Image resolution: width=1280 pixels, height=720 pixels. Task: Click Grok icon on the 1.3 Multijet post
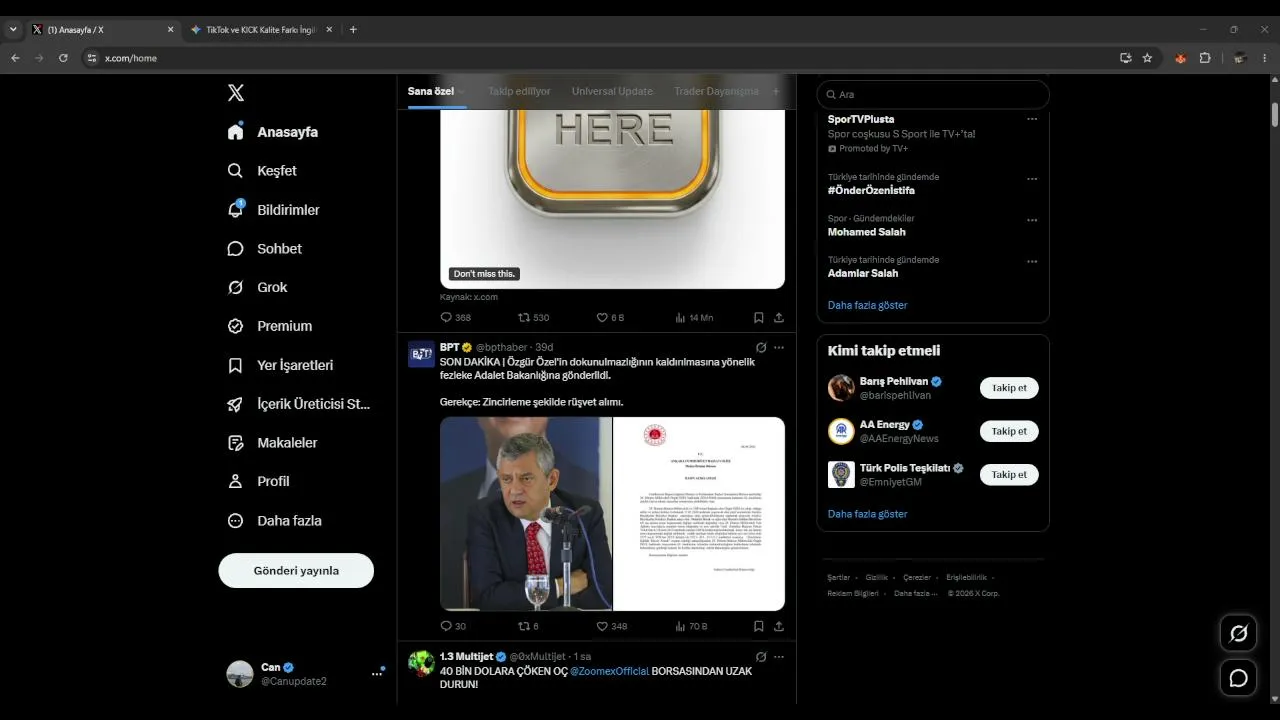761,657
